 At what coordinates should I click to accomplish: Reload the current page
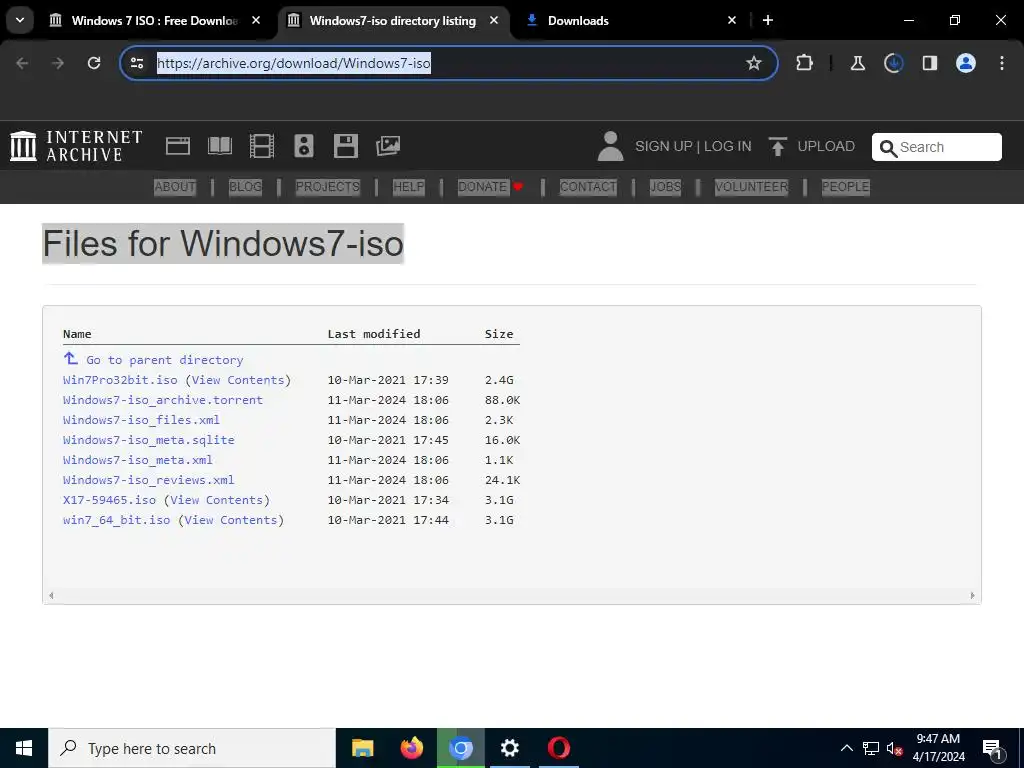coord(94,63)
